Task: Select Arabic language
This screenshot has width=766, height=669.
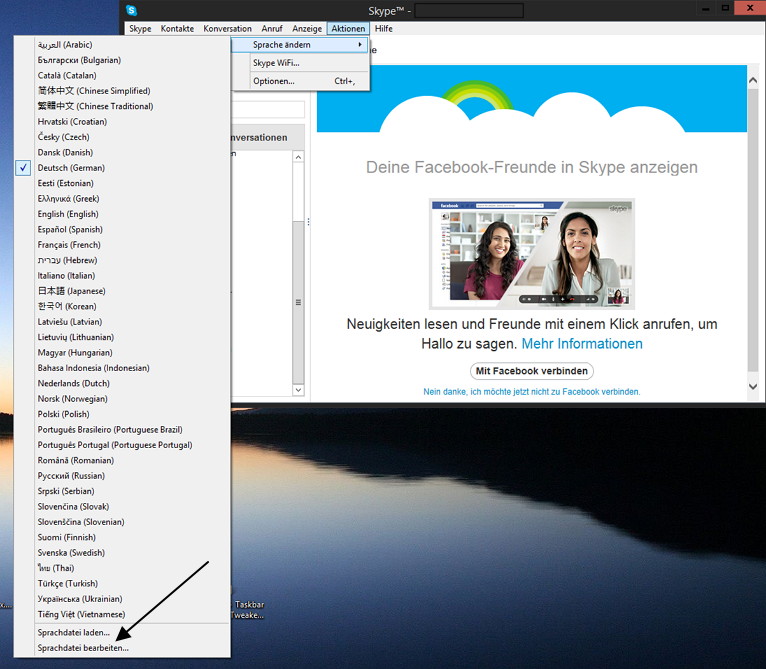Action: coord(122,44)
